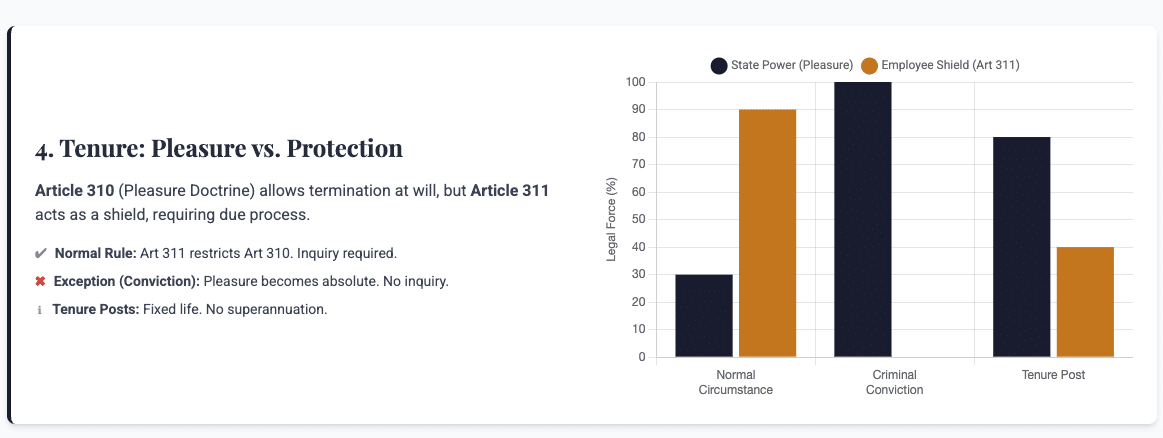Screen dimensions: 1163x438
Task: Click the navy State Power bar for Tenure Post
Action: 1021,247
